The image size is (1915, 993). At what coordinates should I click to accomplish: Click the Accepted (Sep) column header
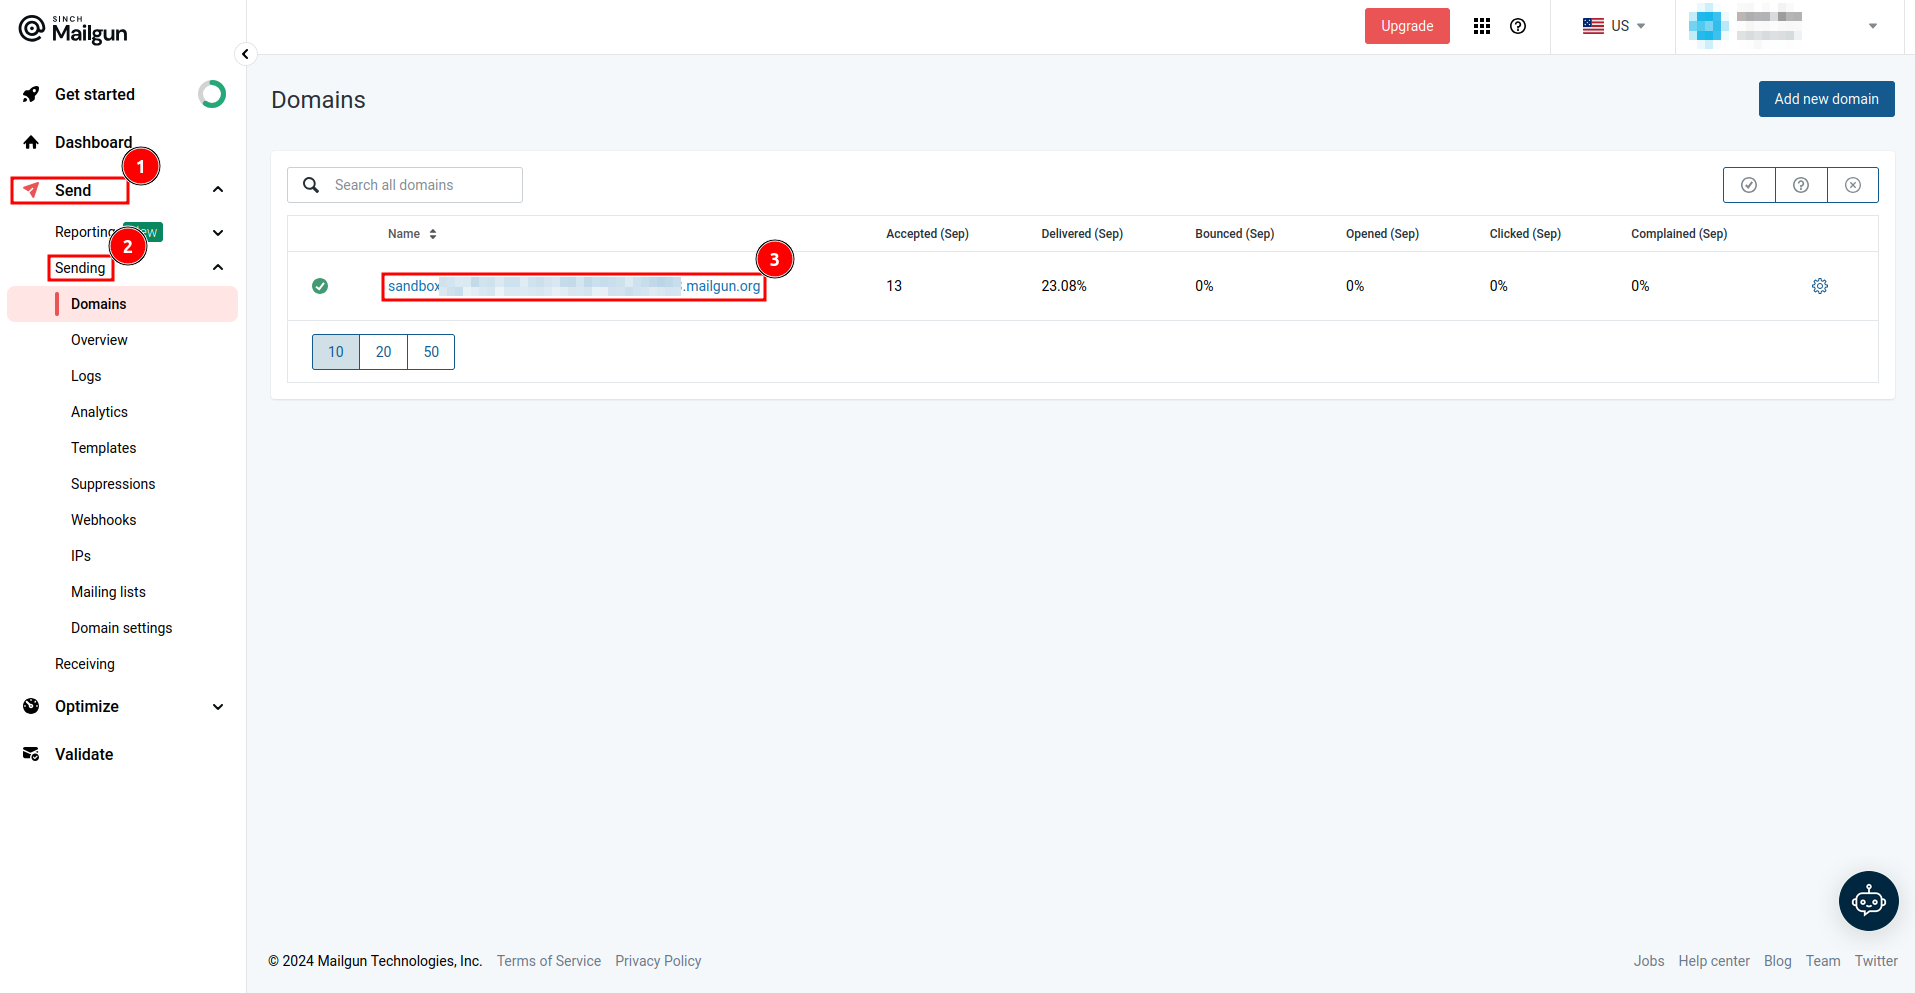click(927, 234)
